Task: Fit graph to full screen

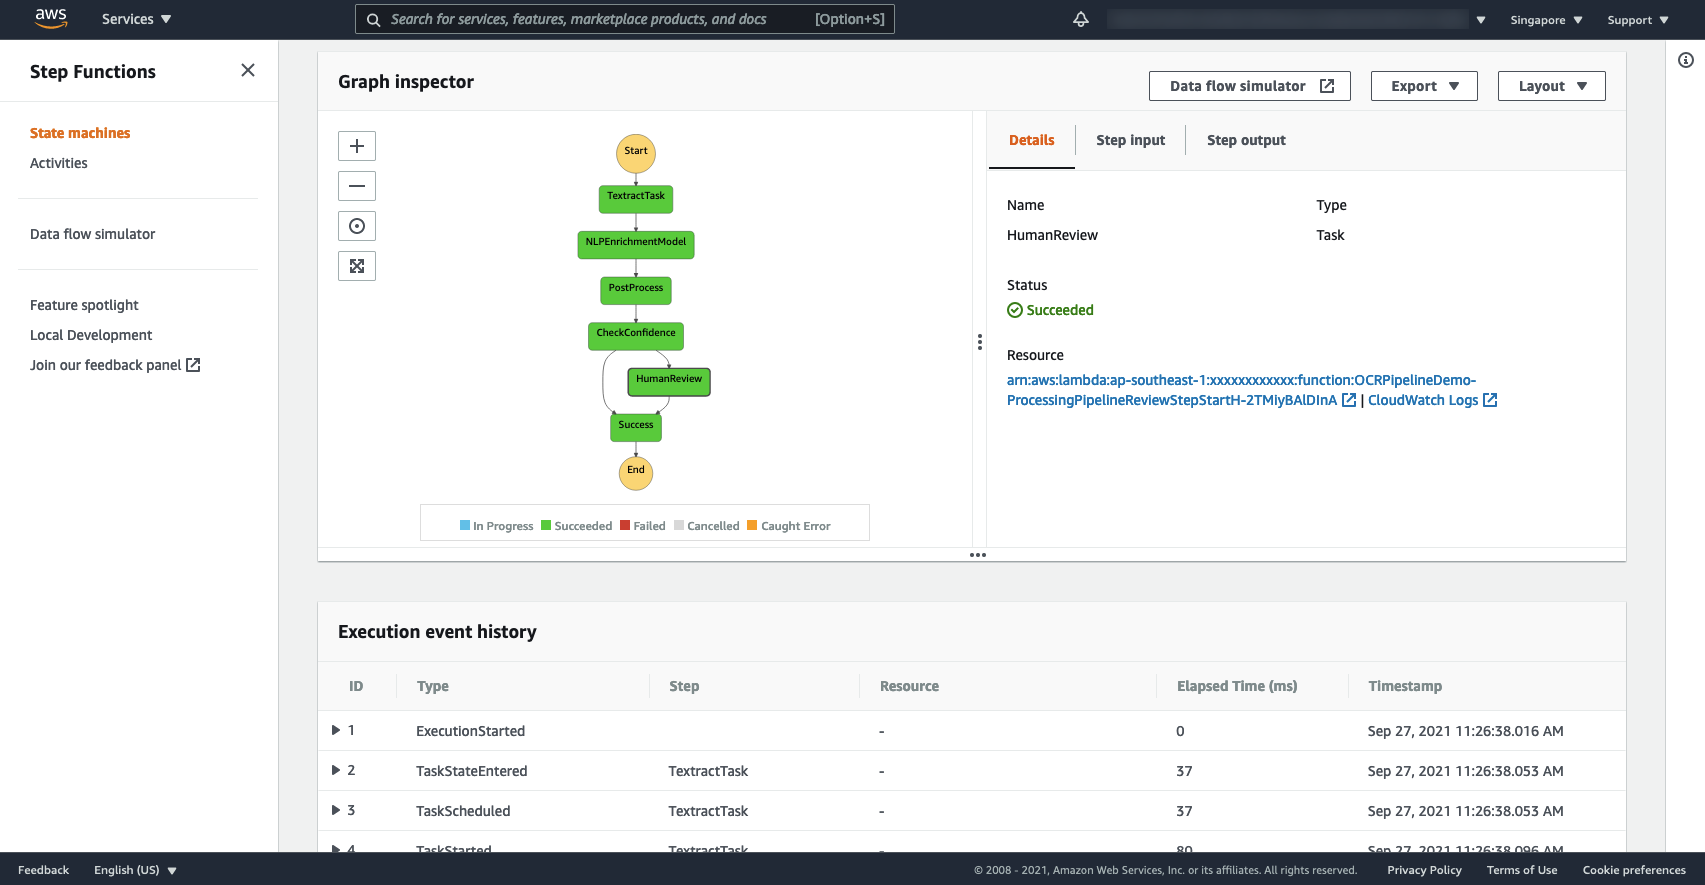Action: coord(357,266)
